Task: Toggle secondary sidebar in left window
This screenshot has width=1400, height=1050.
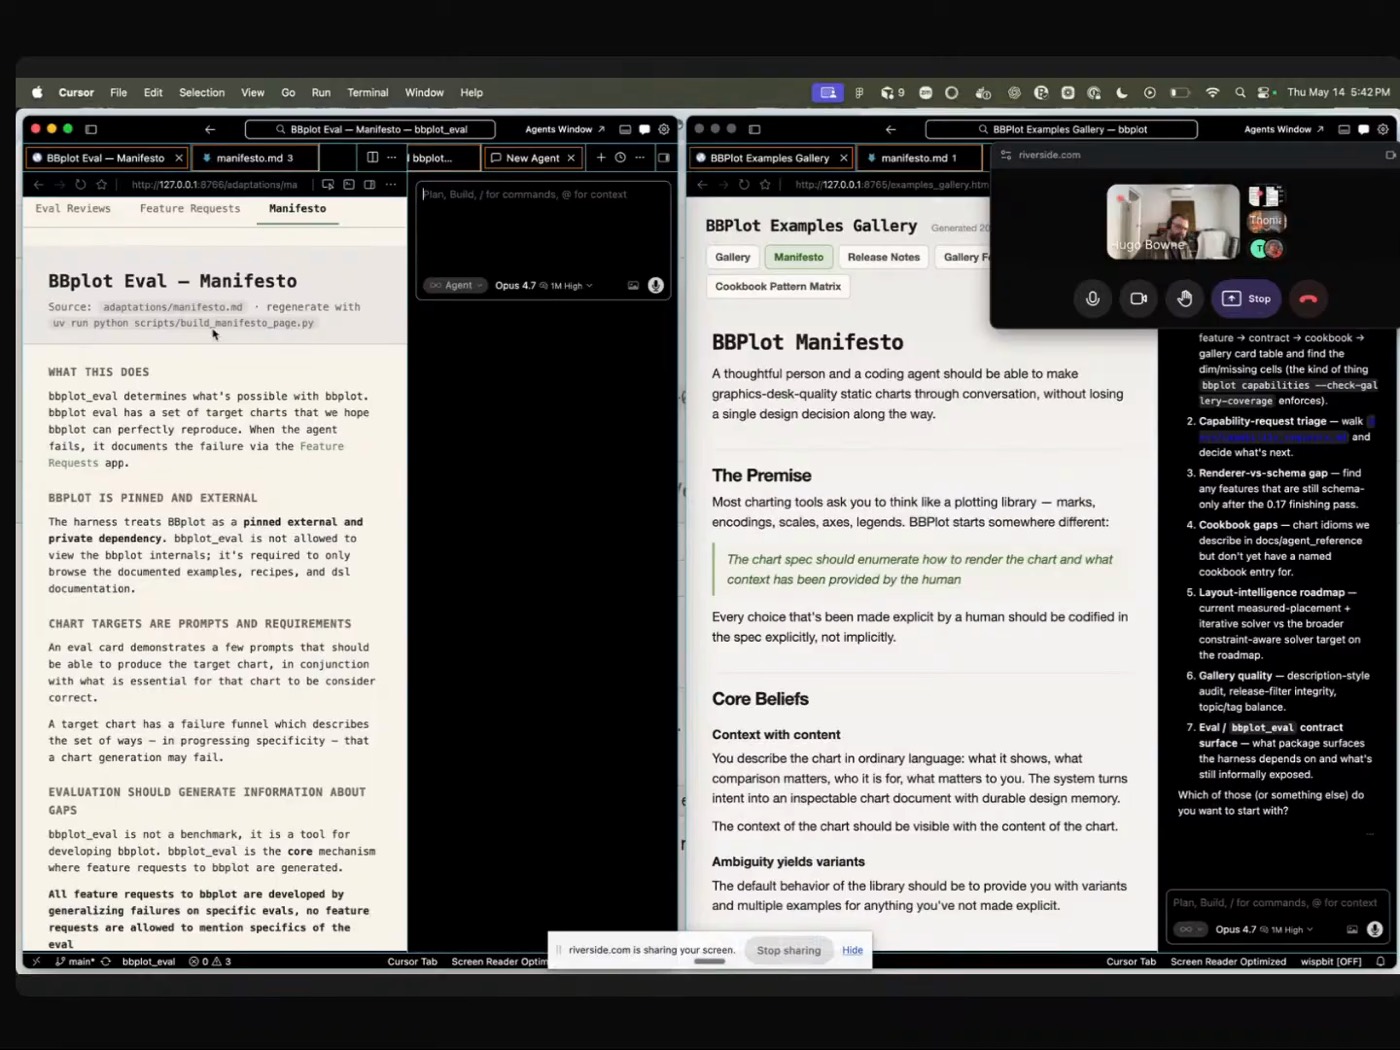Action: pos(663,157)
